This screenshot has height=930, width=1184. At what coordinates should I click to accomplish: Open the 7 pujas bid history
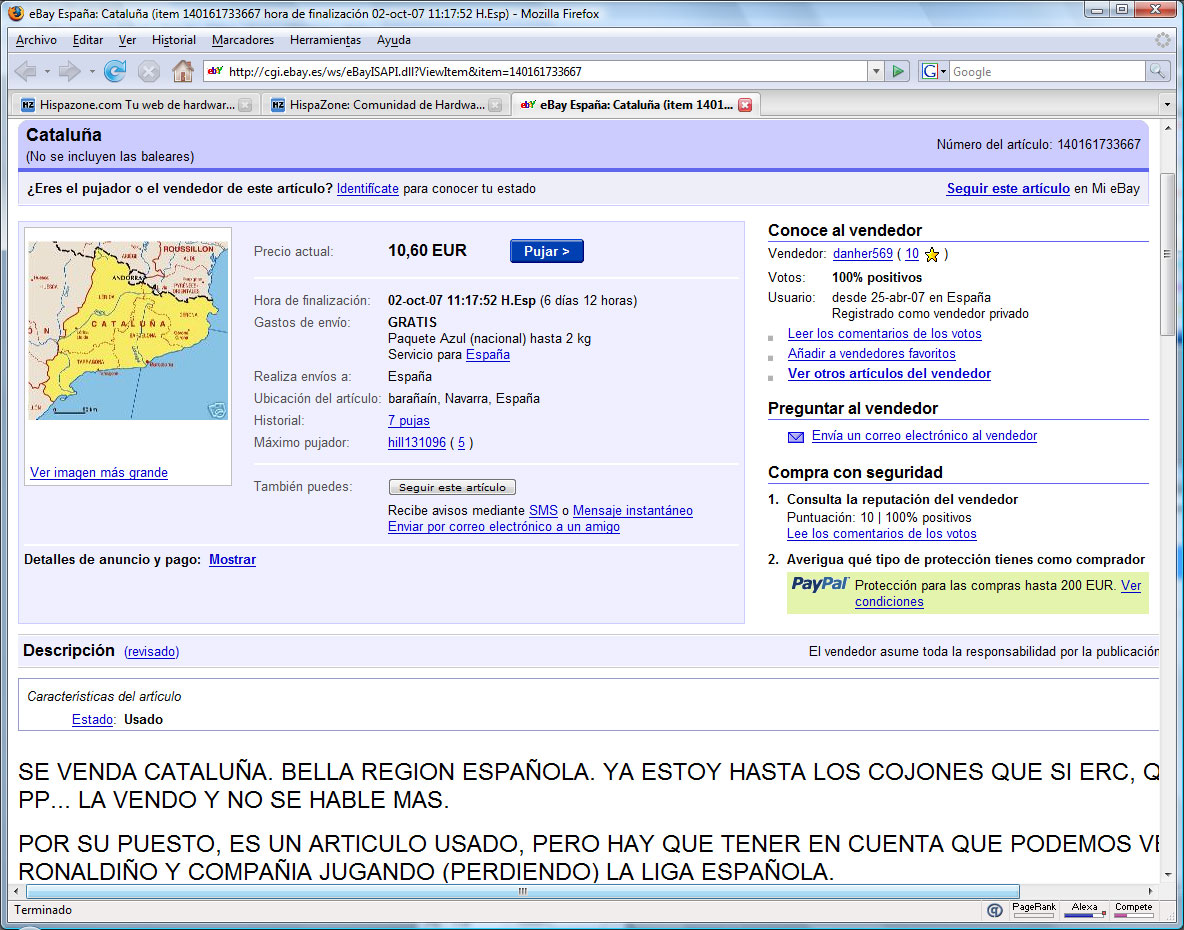[x=409, y=420]
